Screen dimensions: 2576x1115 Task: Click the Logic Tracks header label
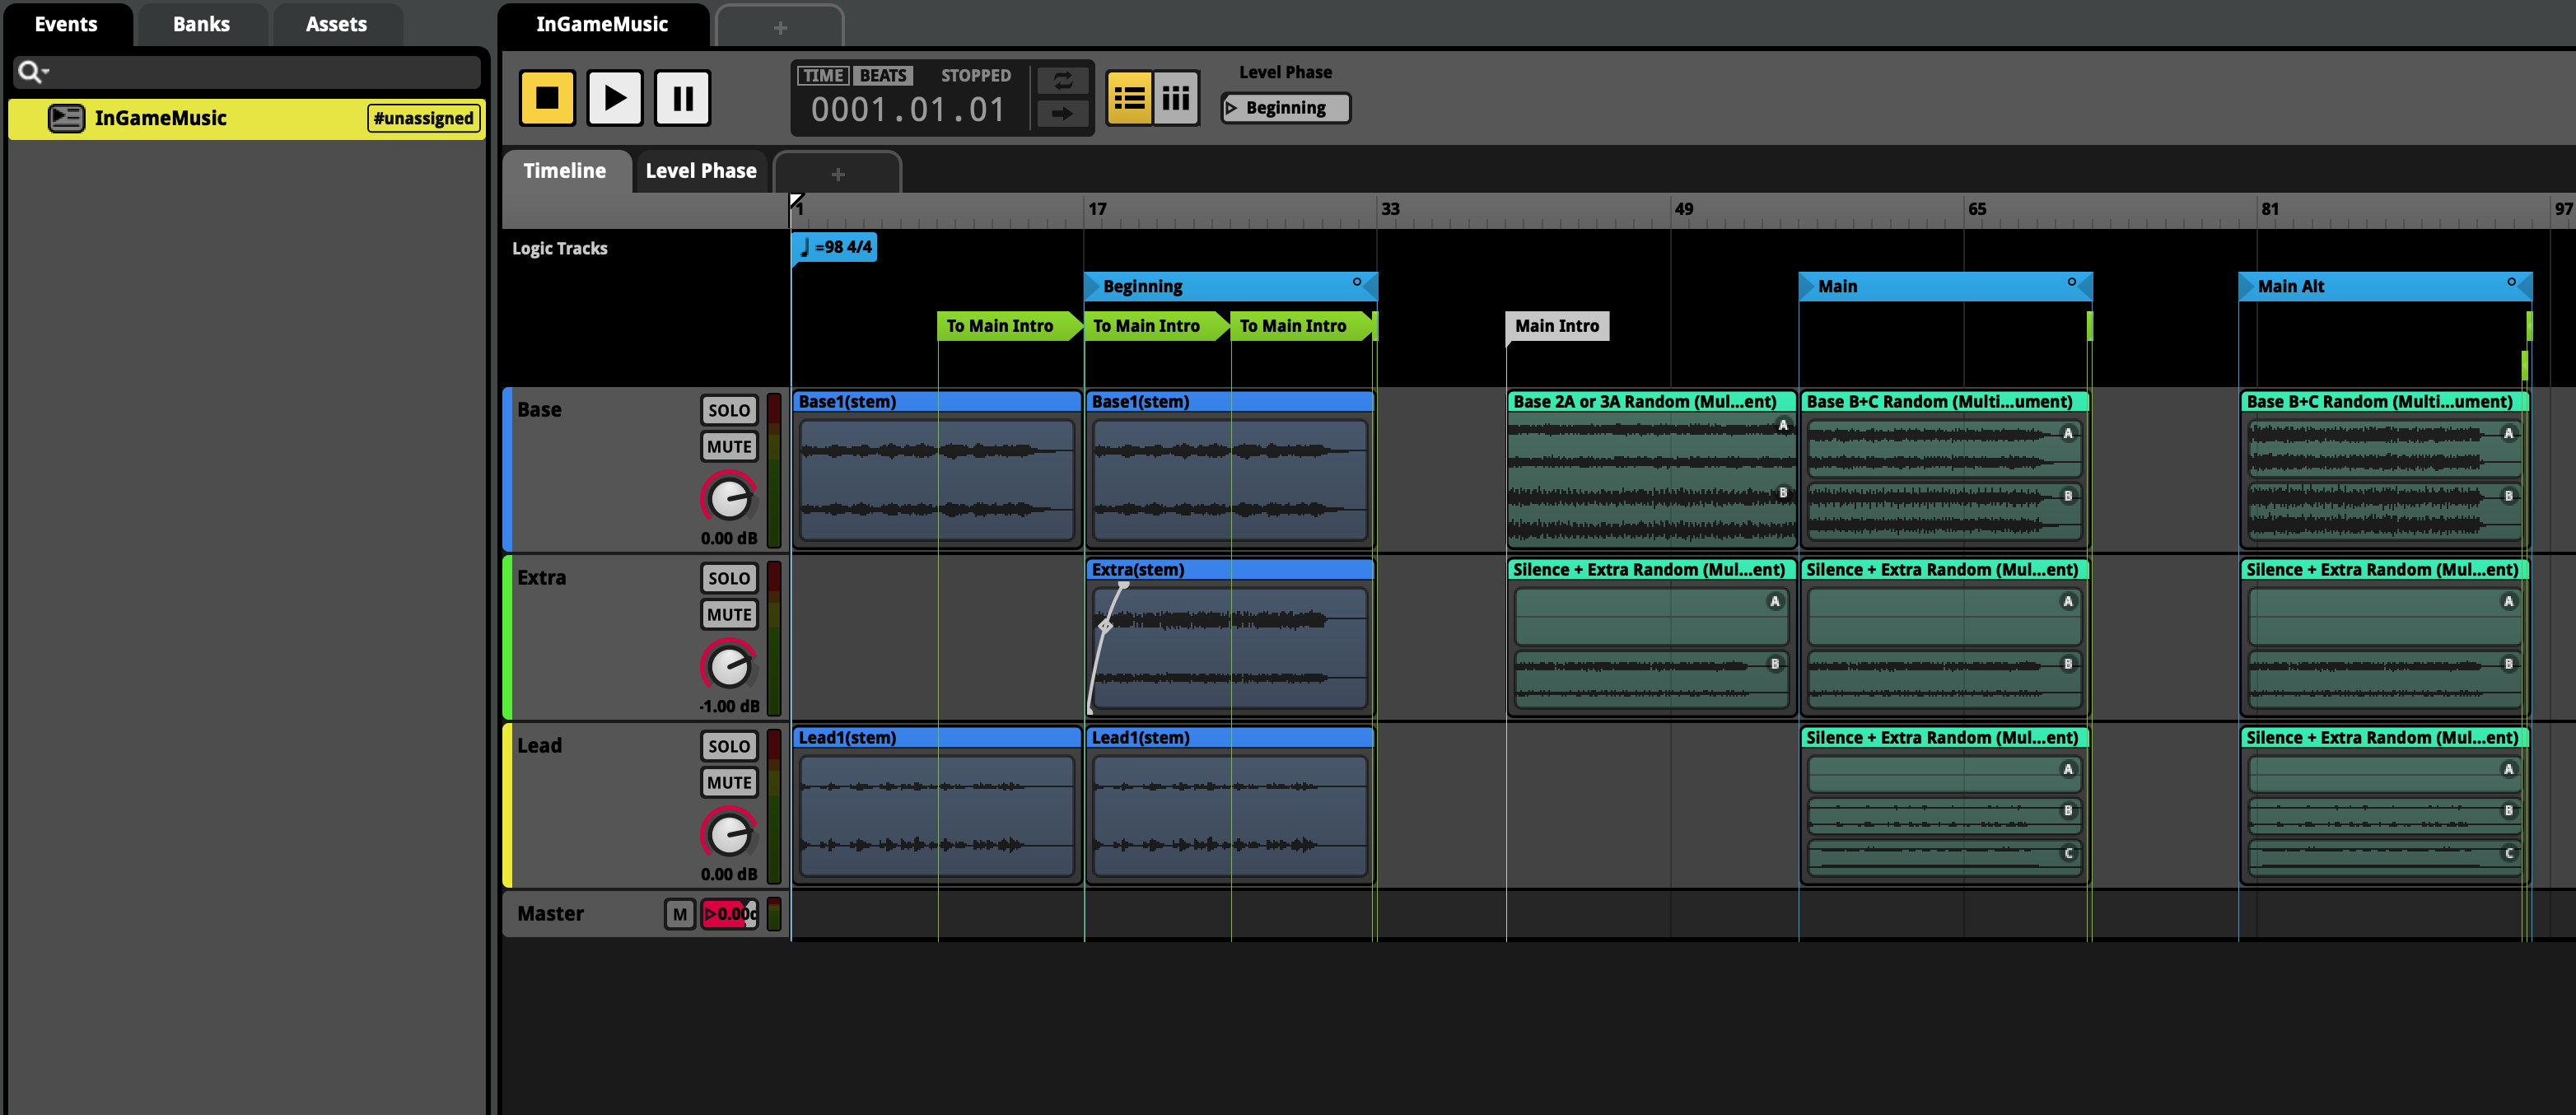click(x=560, y=248)
